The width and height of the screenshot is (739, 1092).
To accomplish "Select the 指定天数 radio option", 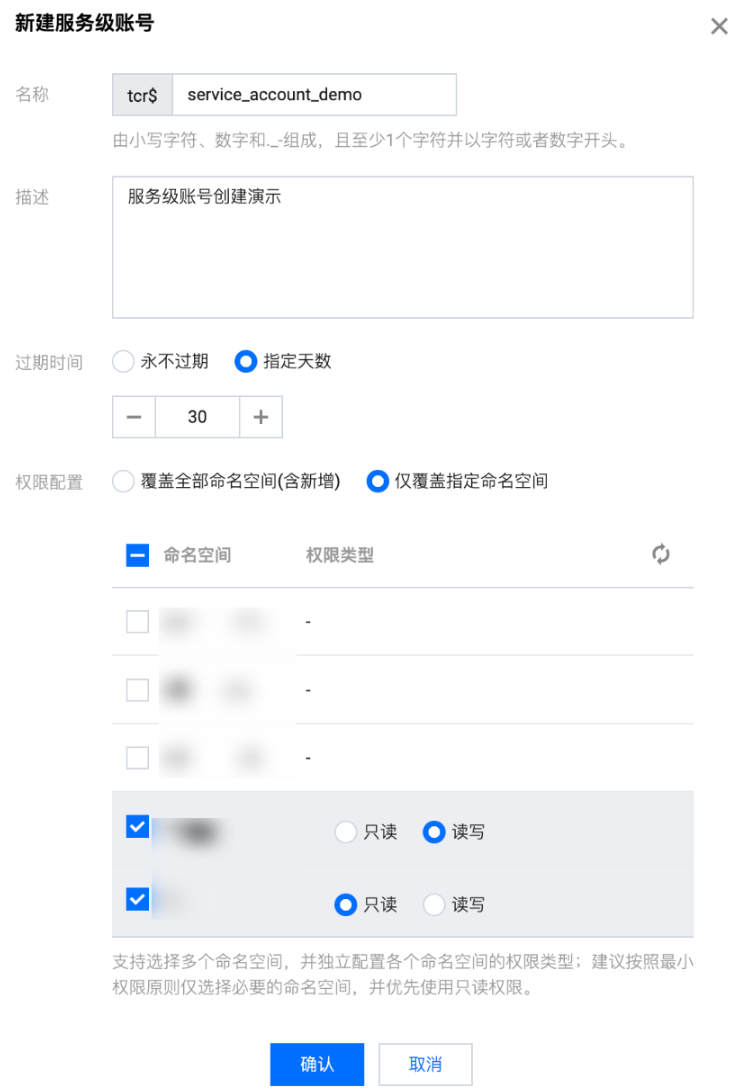I will tap(245, 362).
